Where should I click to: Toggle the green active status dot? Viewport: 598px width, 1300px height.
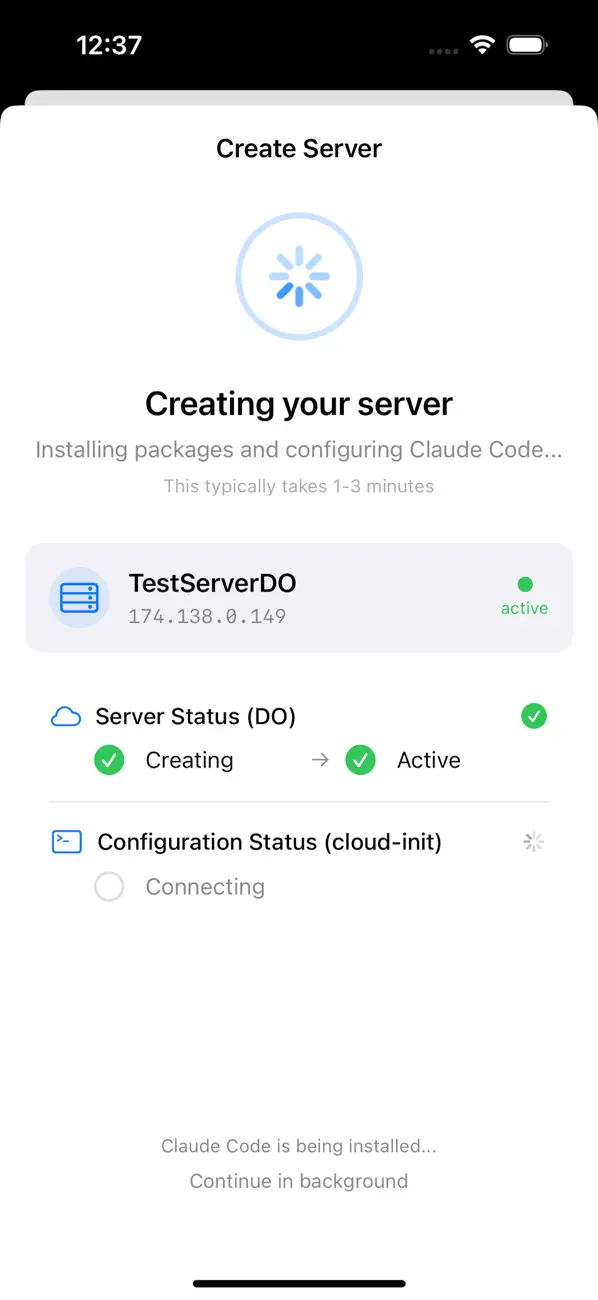pyautogui.click(x=526, y=583)
